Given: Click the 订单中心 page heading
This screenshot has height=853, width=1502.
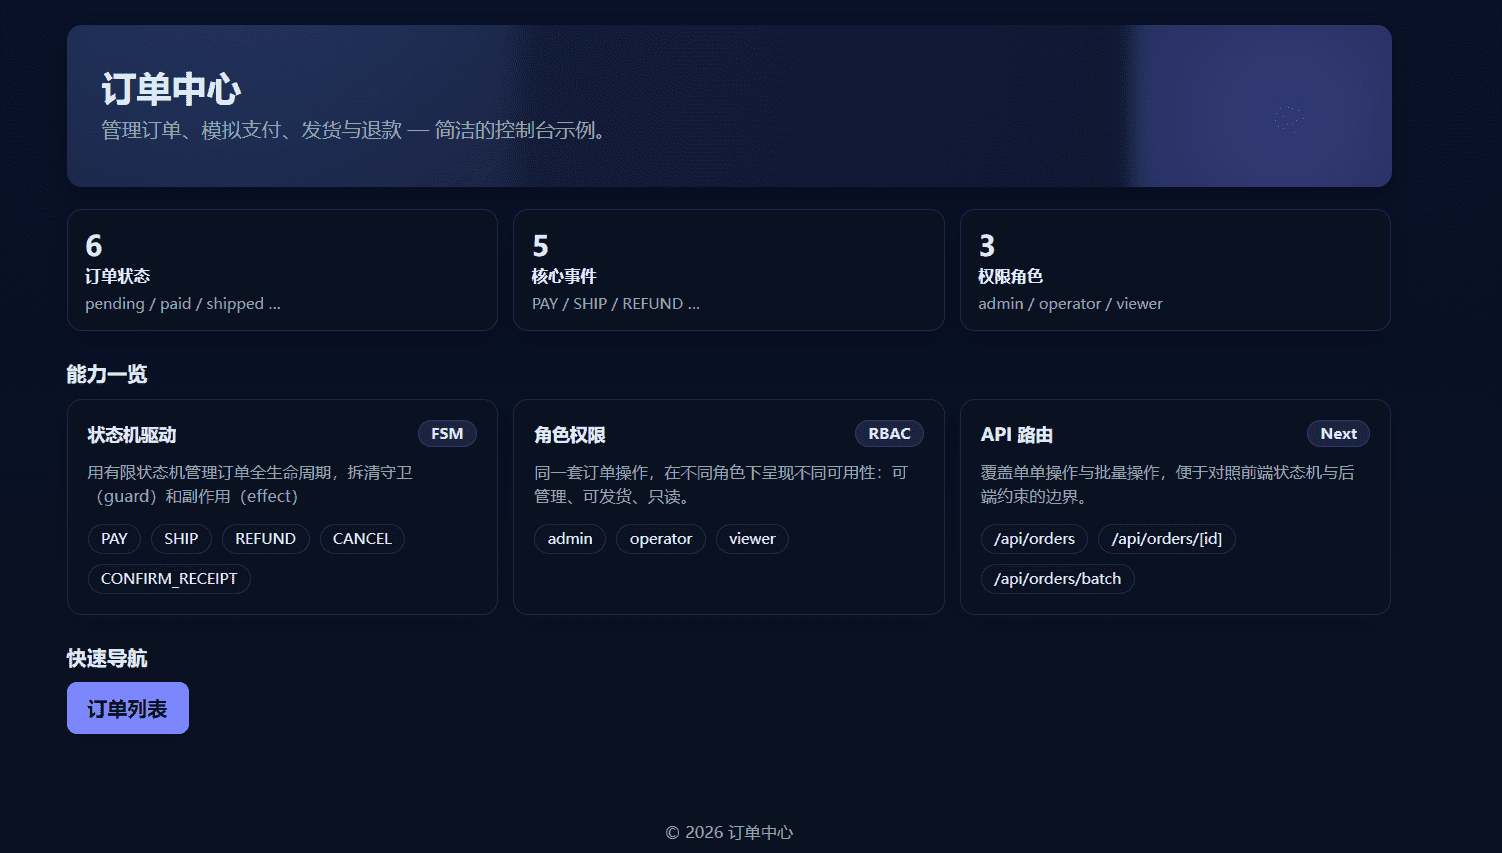Looking at the screenshot, I should click(x=171, y=90).
